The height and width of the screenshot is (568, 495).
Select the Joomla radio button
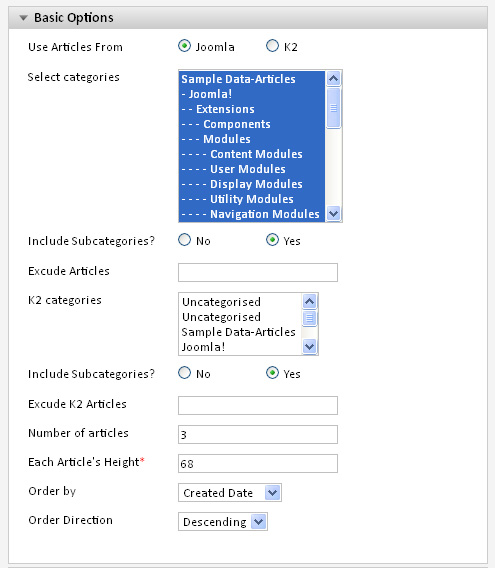(184, 46)
